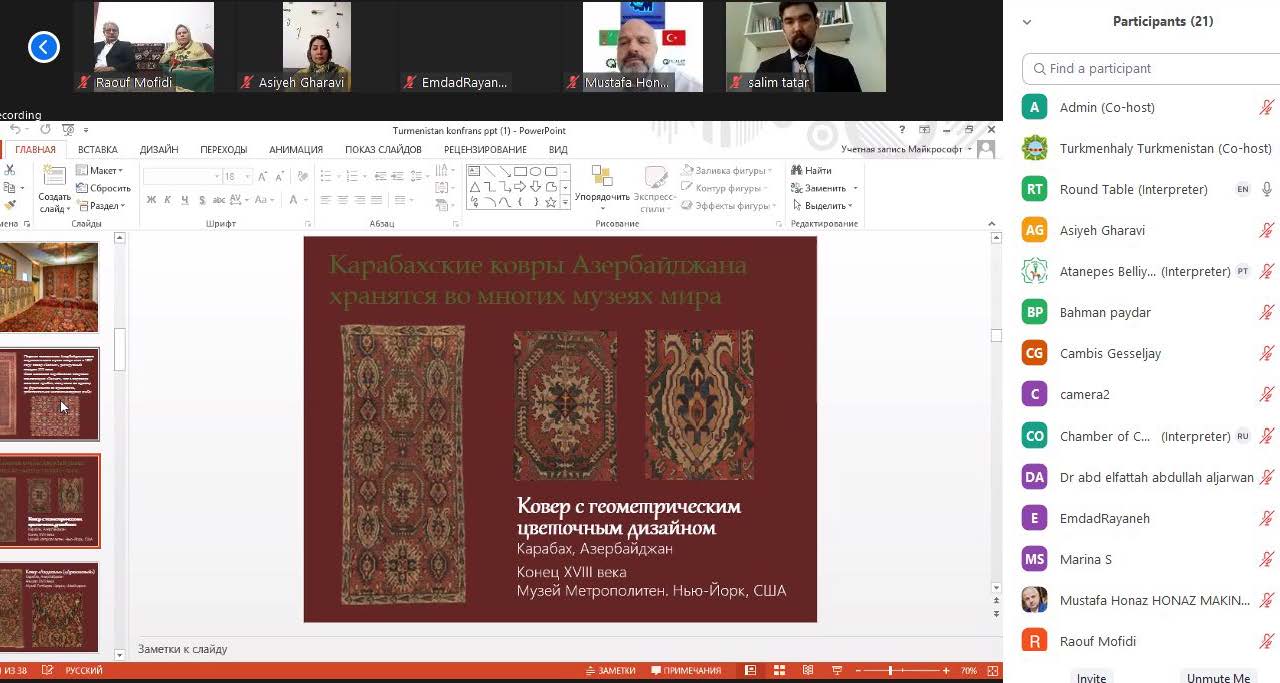This screenshot has width=1280, height=683.
Task: Open Заливка фигуры (Shape Fill) dropdown
Action: click(727, 171)
